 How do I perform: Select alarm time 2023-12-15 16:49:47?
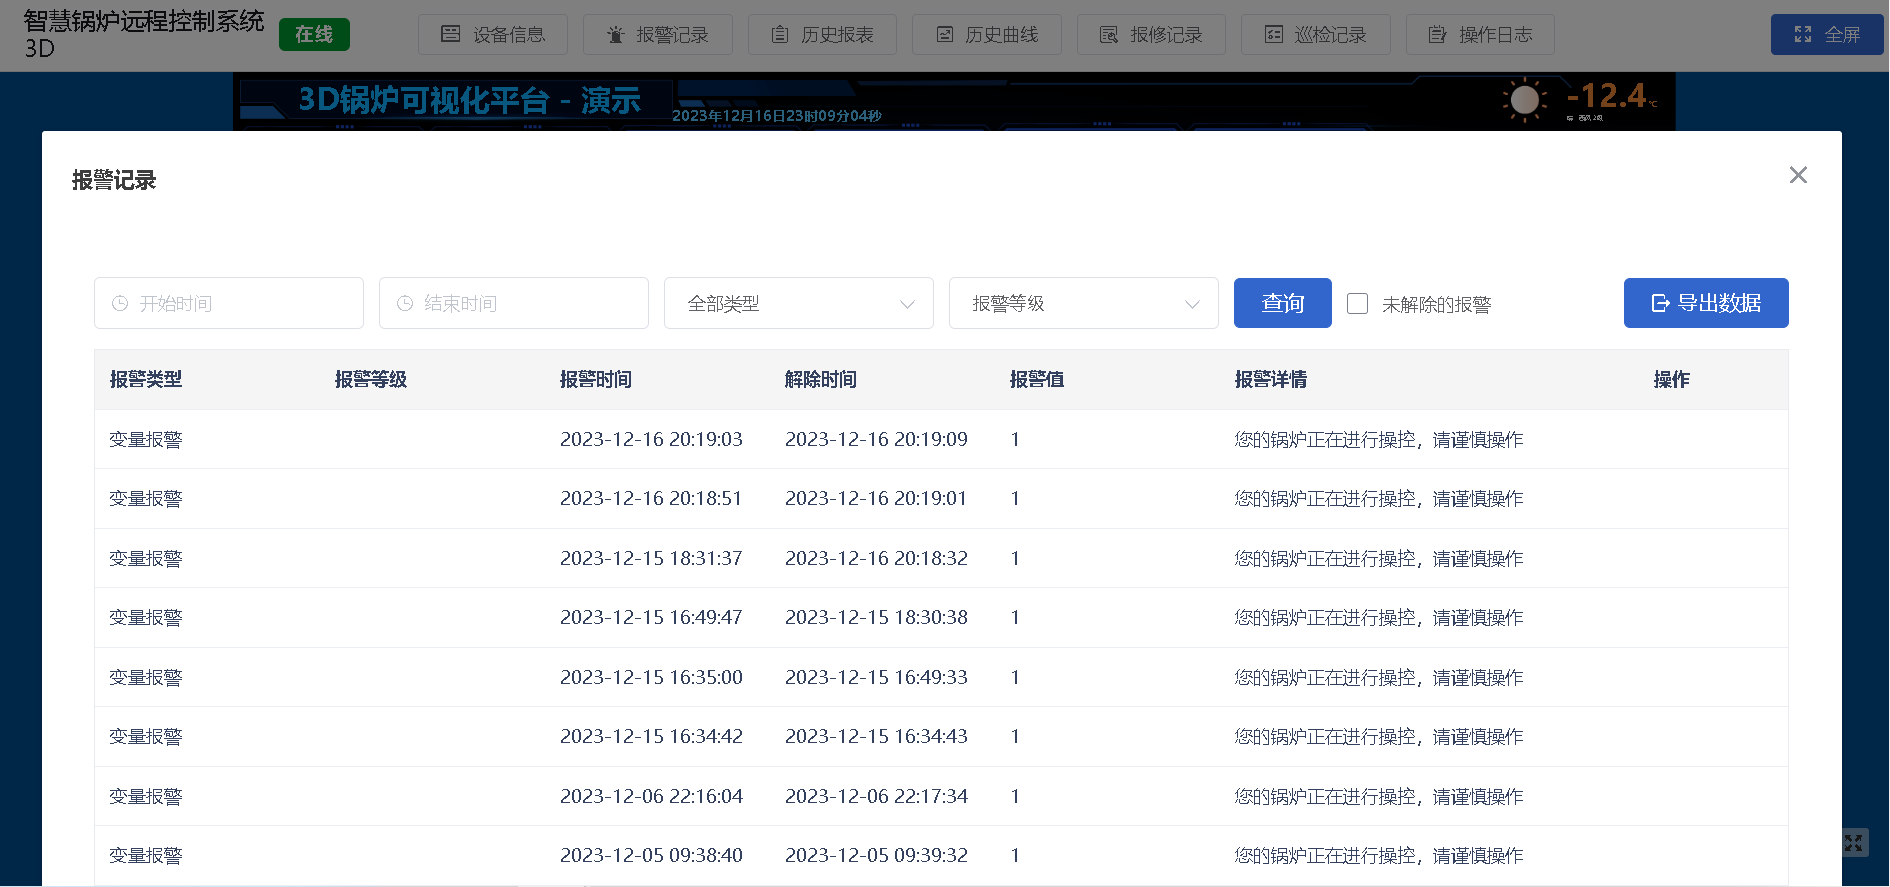(x=651, y=618)
